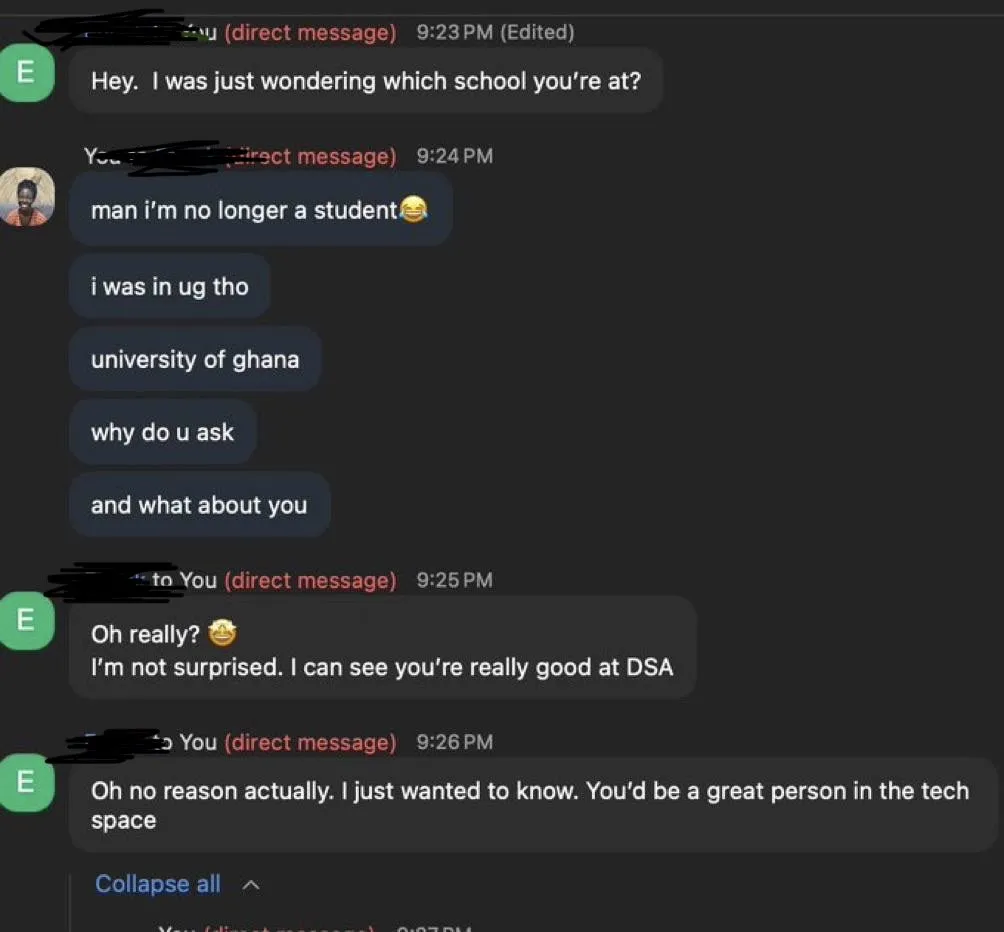Select the 'and what about you' message
The height and width of the screenshot is (932, 1004).
(199, 505)
